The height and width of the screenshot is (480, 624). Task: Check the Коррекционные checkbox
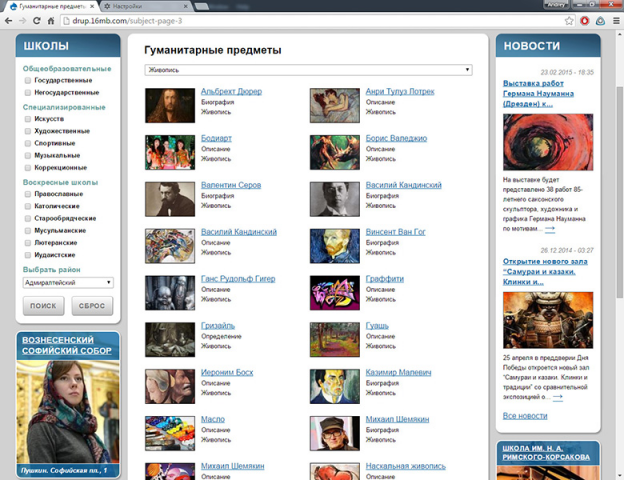(x=27, y=168)
